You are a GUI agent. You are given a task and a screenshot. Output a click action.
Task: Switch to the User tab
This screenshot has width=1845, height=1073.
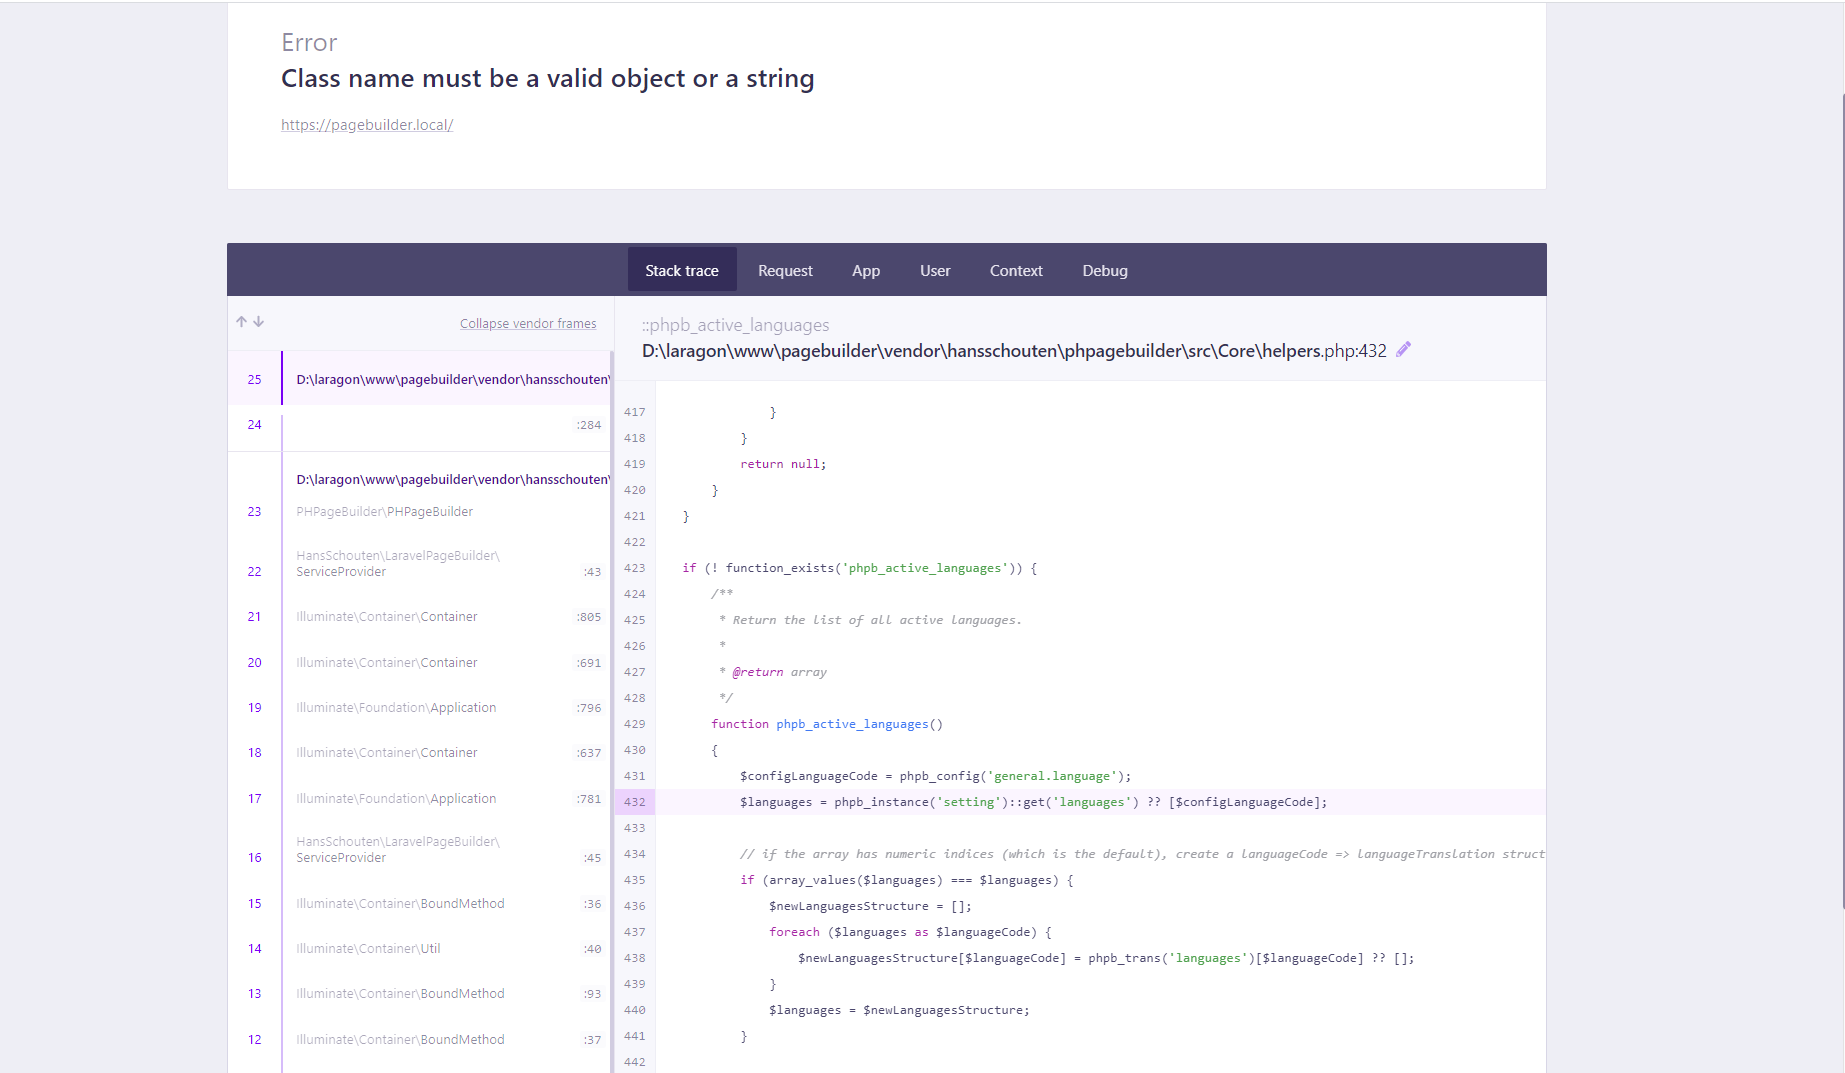point(934,270)
